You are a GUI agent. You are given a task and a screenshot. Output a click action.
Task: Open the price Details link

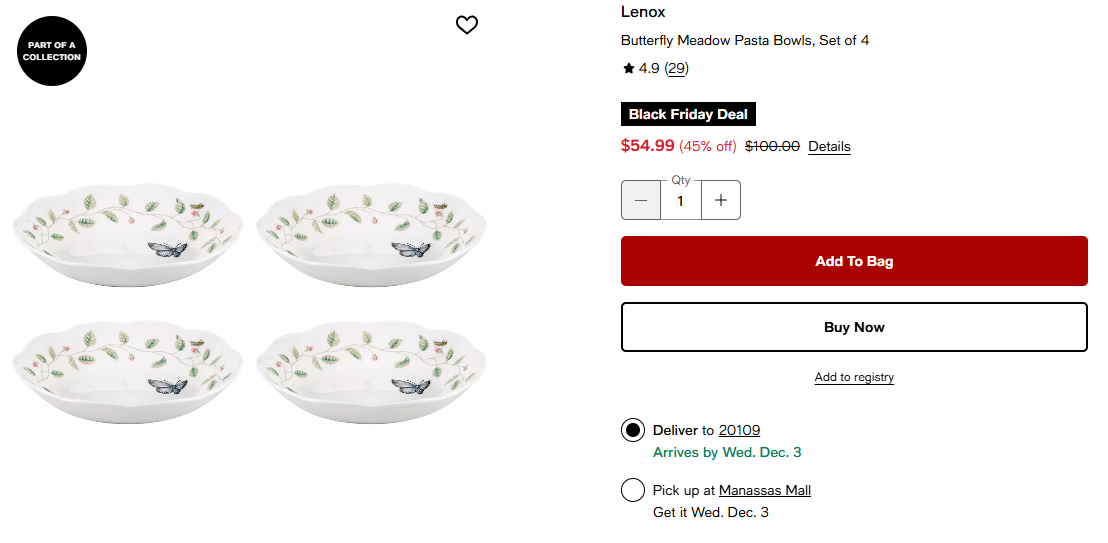(829, 146)
